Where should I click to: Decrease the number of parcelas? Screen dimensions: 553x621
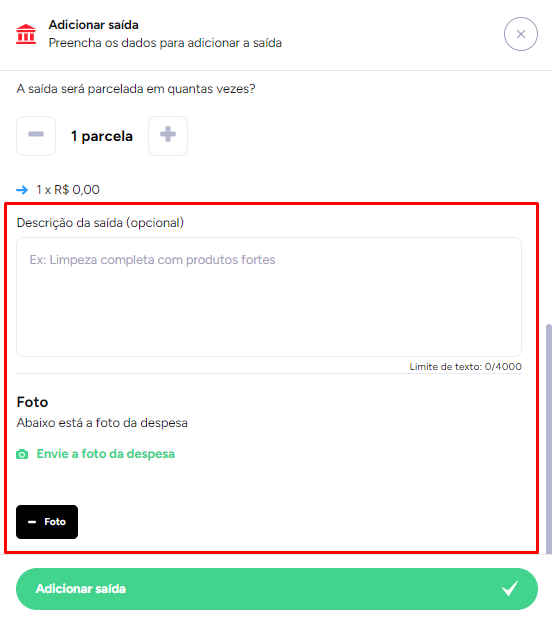(36, 136)
